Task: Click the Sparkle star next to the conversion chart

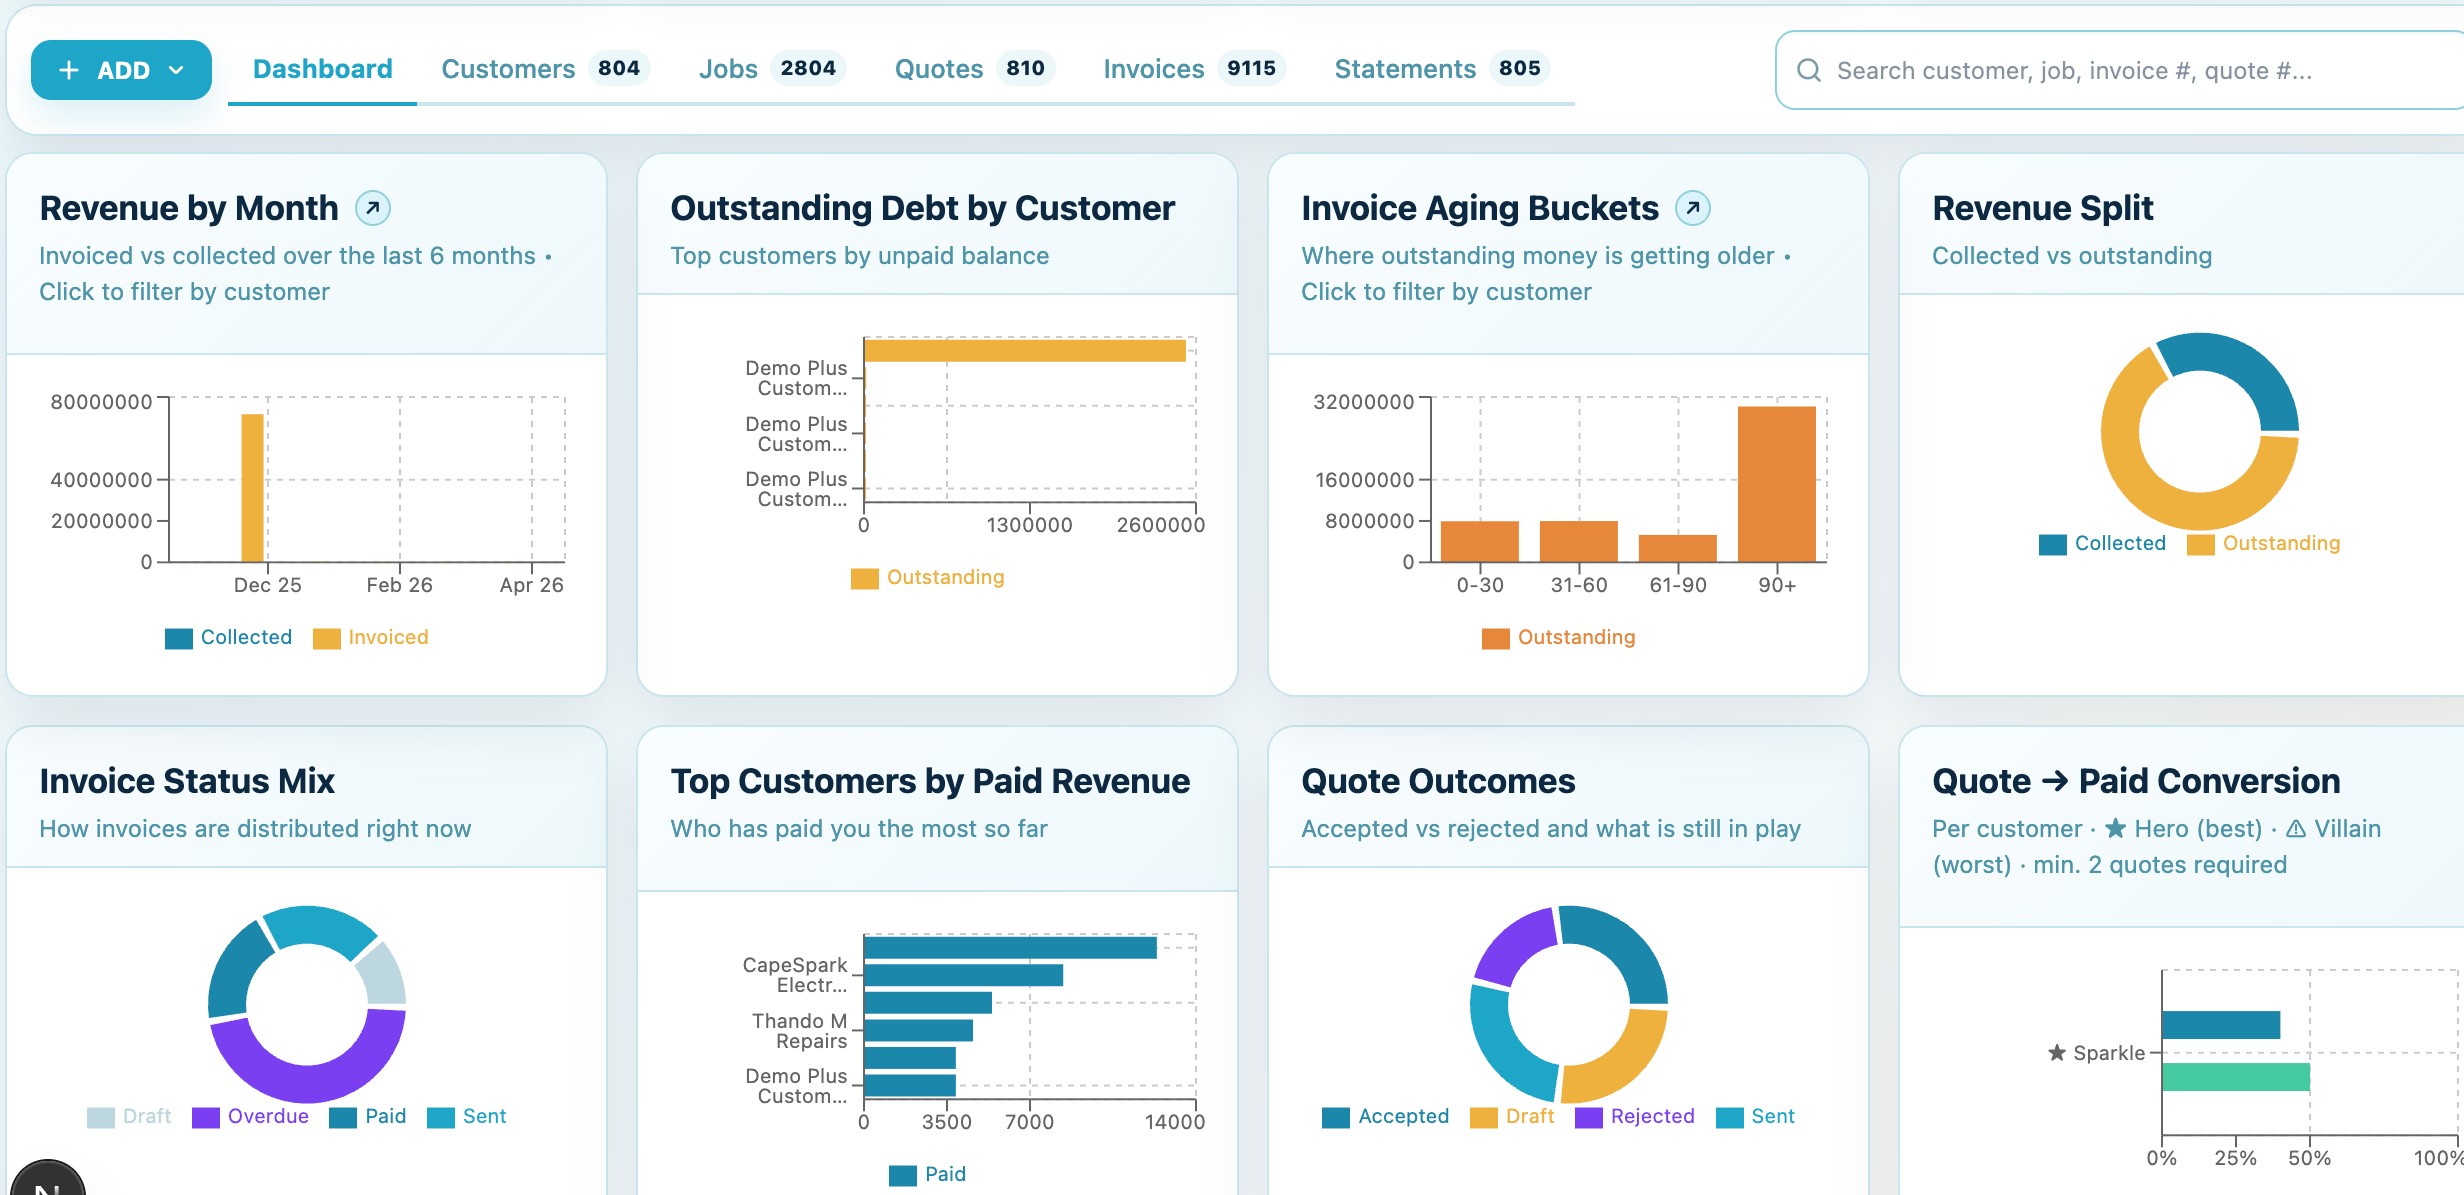Action: pyautogui.click(x=2056, y=1052)
